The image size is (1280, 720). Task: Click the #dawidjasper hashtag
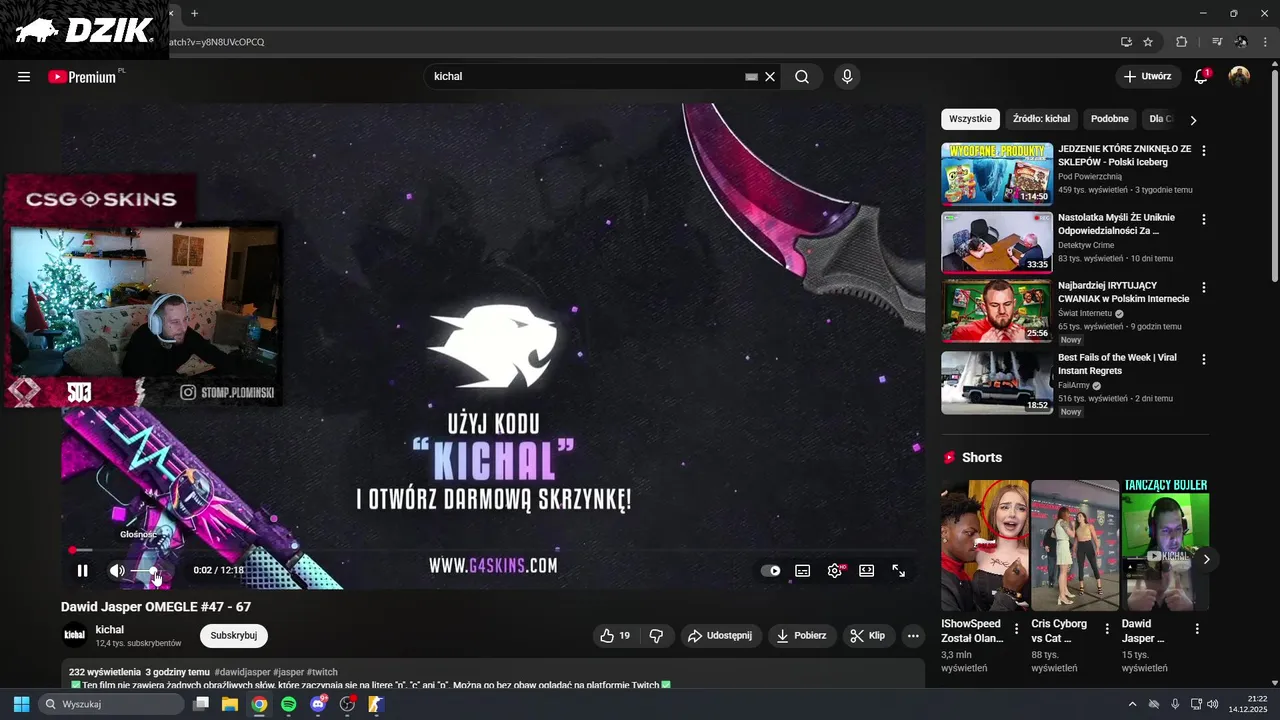click(242, 672)
